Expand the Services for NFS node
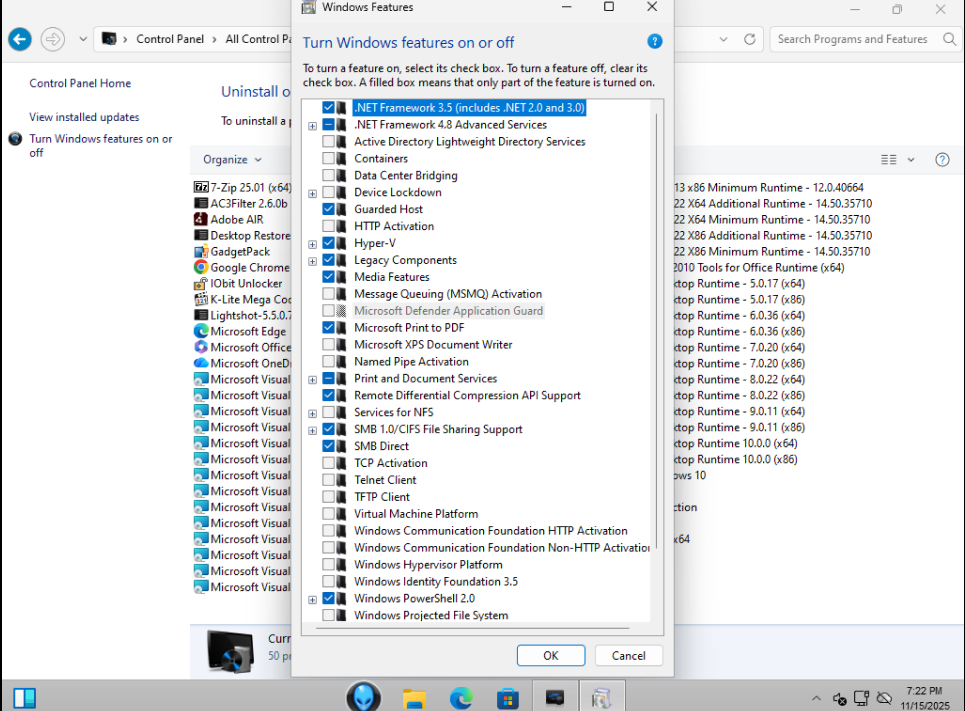The width and height of the screenshot is (965, 711). (313, 414)
